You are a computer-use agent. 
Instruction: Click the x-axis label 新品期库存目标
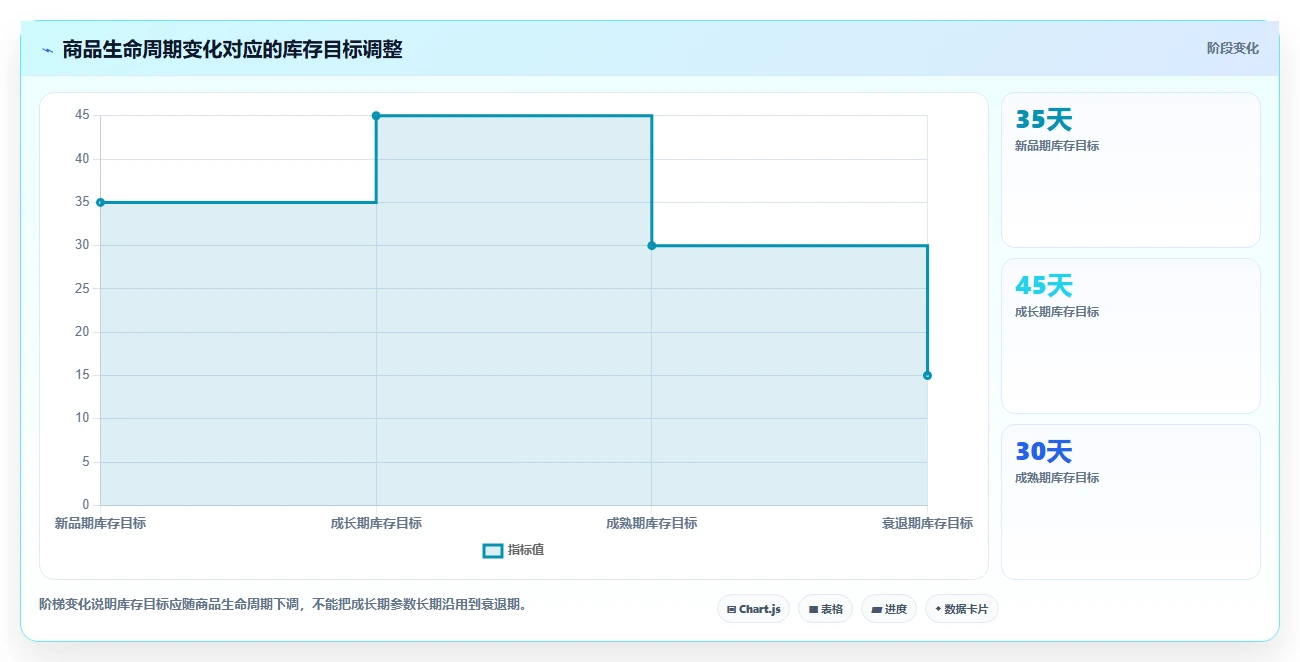(x=100, y=523)
